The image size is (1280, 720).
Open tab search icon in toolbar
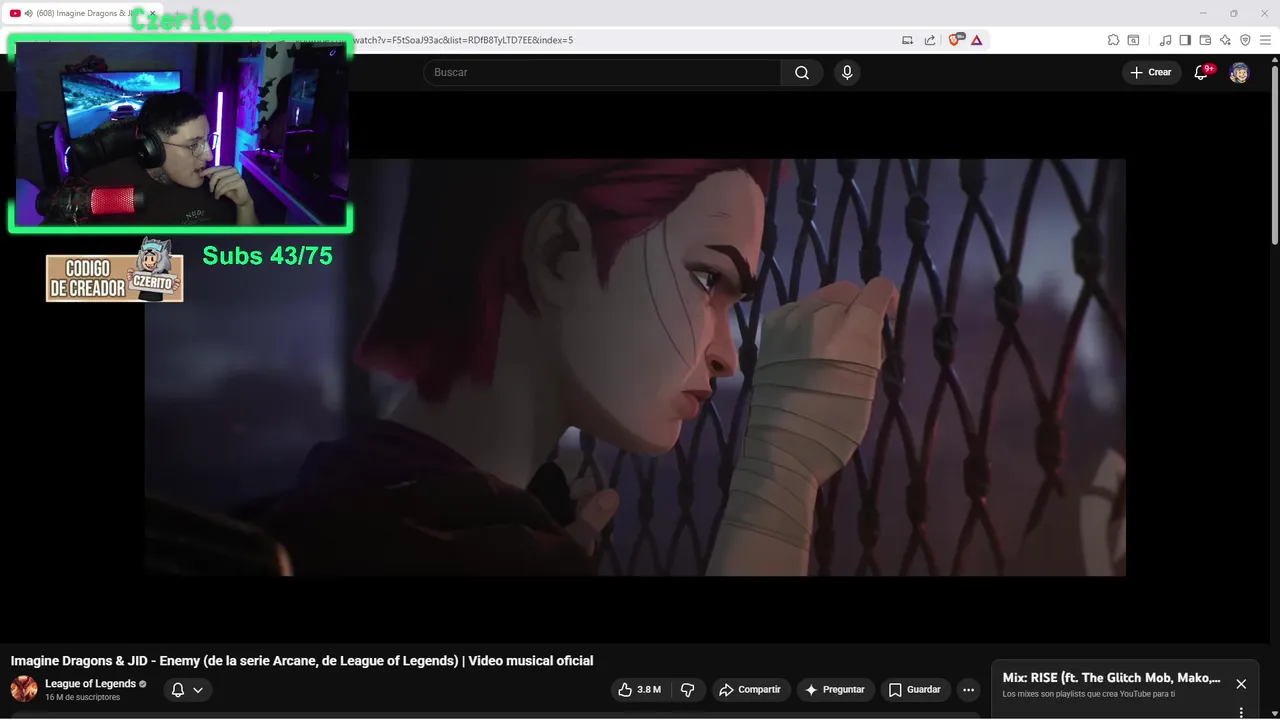pos(1133,40)
